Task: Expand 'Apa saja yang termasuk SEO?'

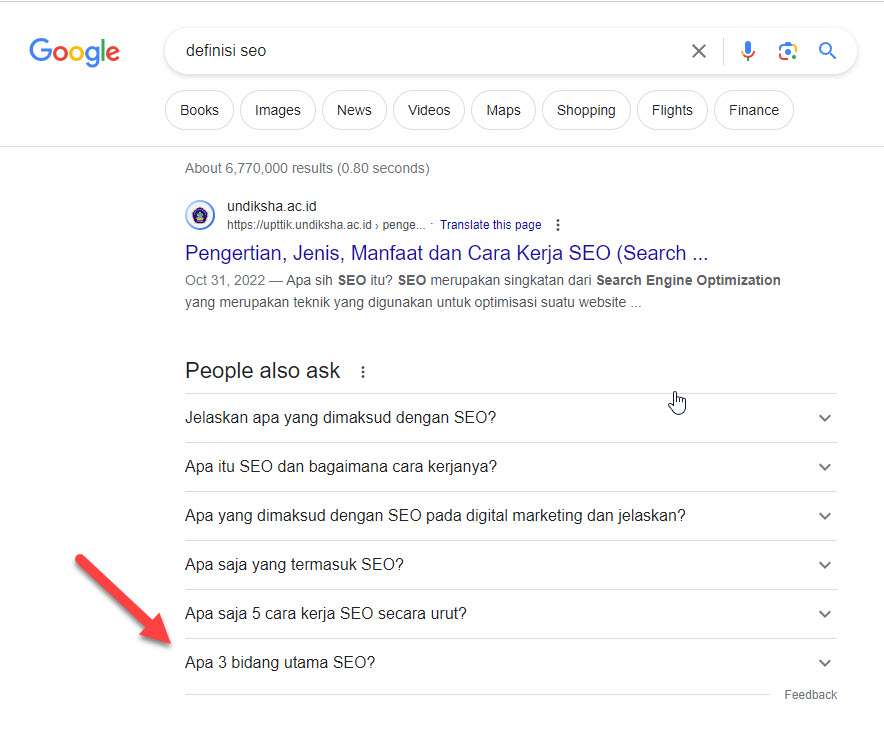Action: (x=511, y=565)
